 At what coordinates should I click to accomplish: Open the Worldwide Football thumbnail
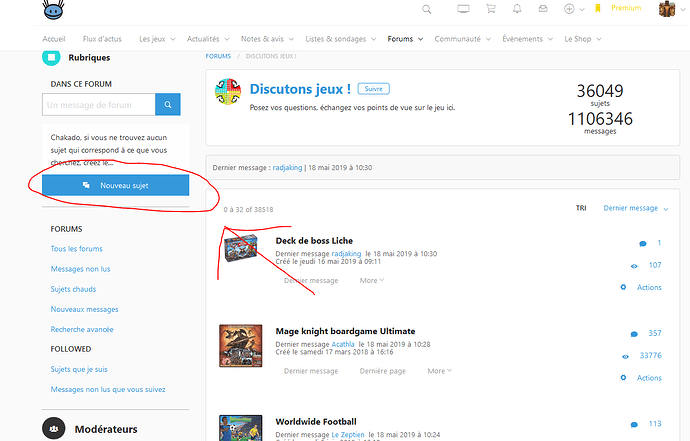(241, 428)
